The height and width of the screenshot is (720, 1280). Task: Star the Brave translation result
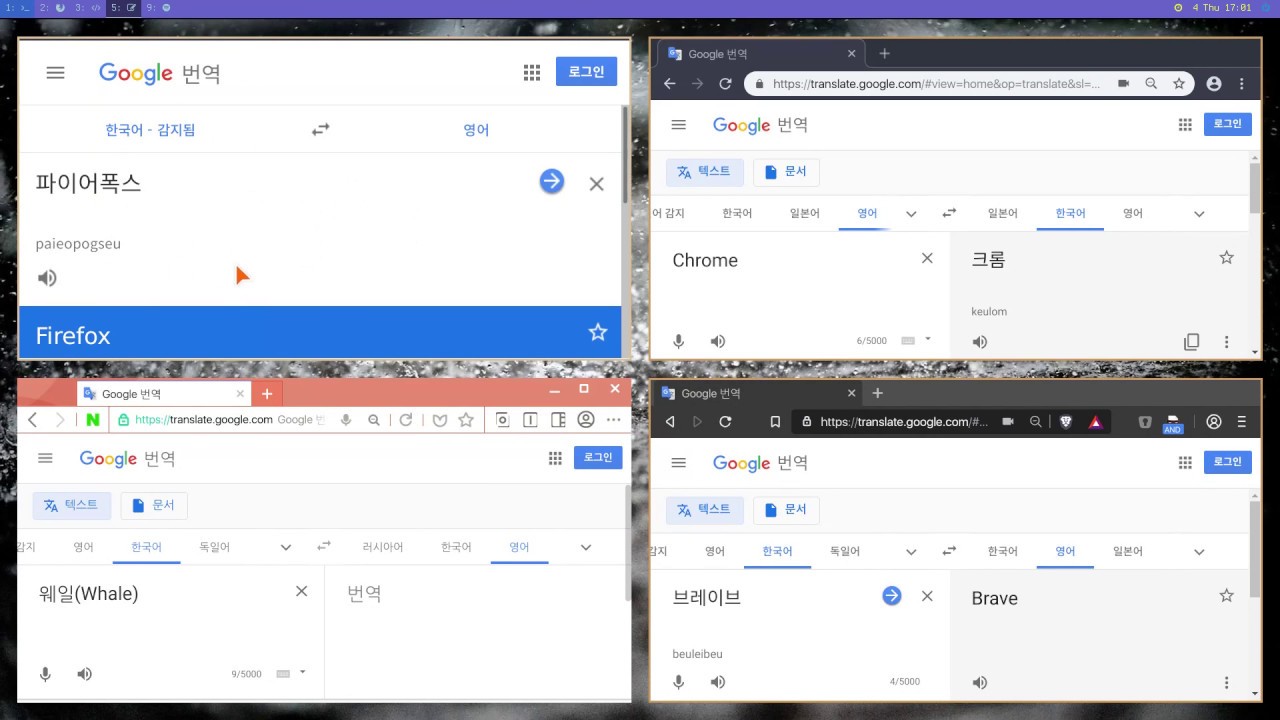(x=1227, y=596)
